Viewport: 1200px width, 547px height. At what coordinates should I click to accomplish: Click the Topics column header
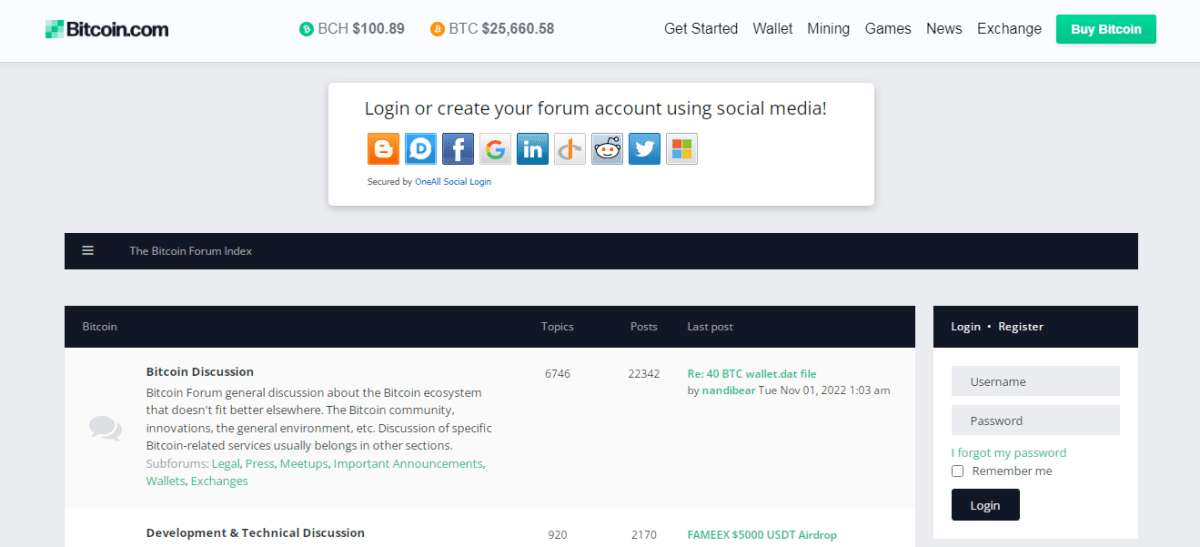coord(558,327)
